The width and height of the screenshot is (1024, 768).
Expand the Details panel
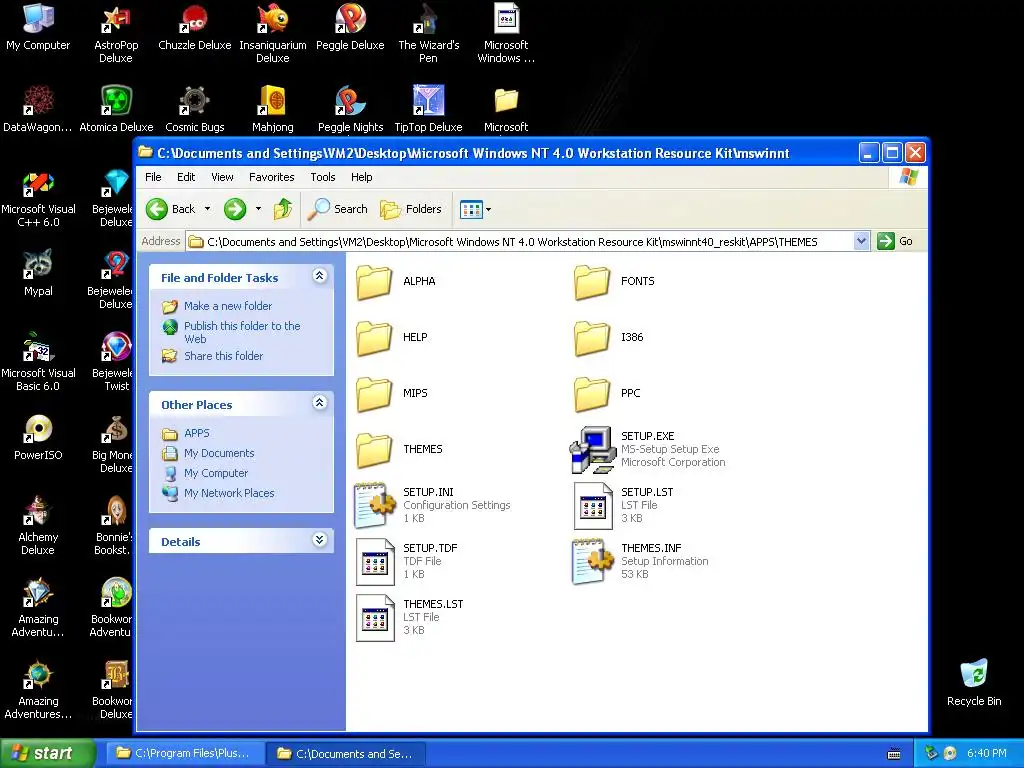(319, 540)
